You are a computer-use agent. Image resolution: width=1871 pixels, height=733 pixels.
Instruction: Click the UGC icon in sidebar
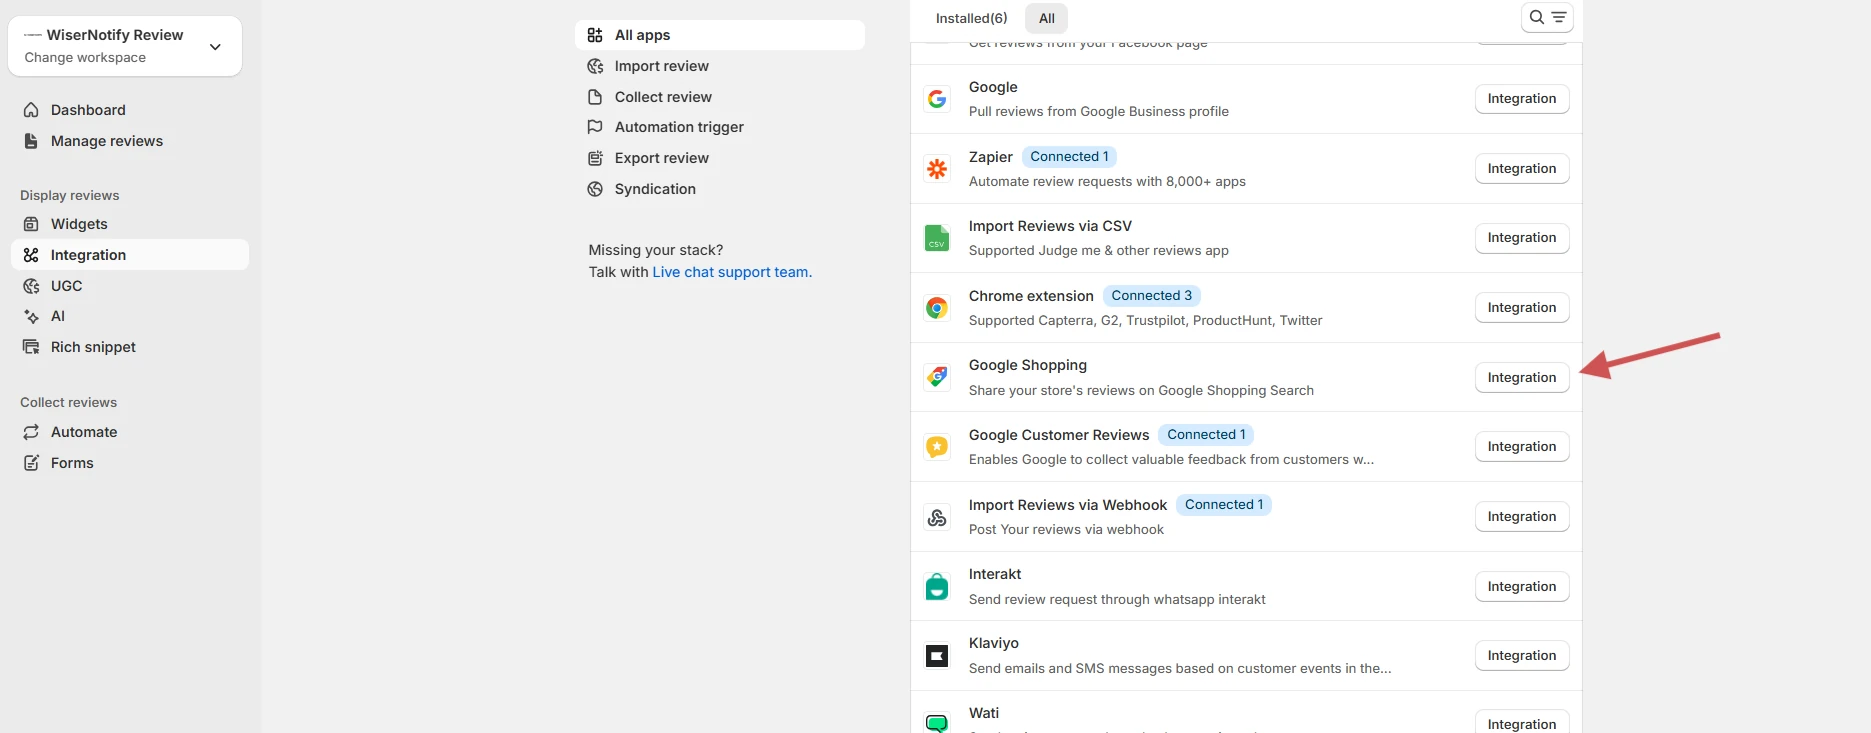(31, 286)
